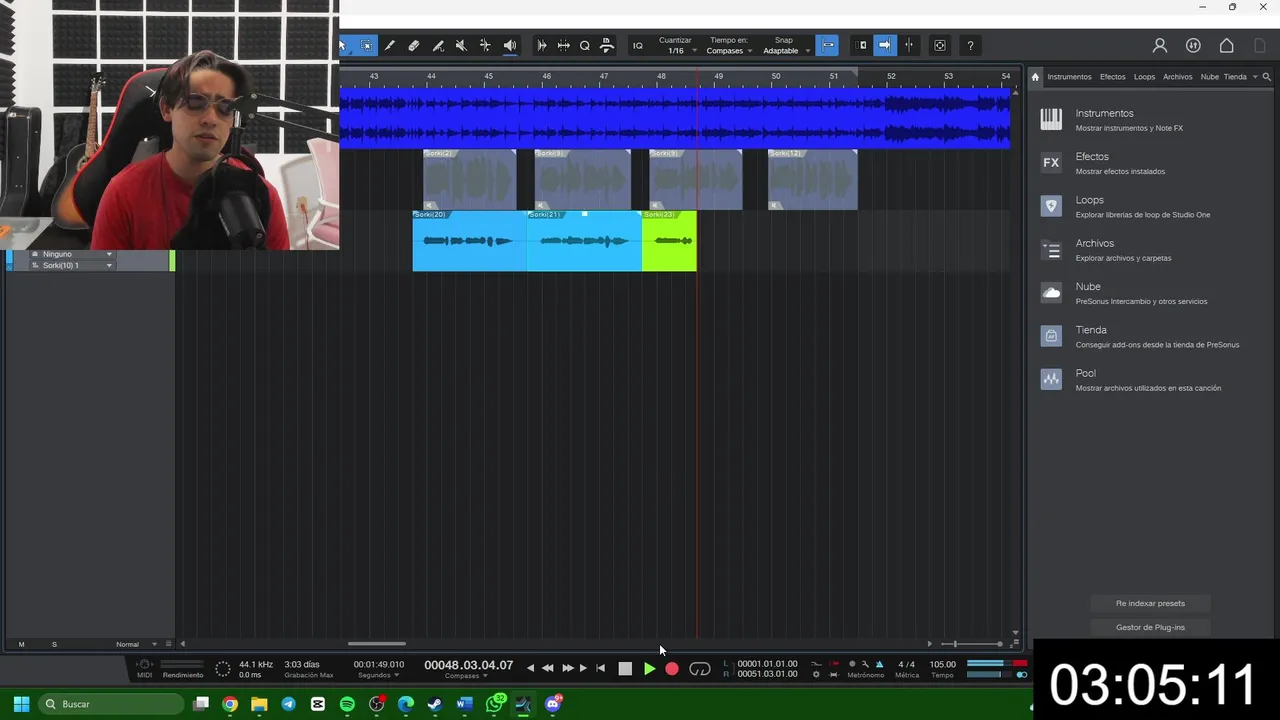Toggle Autoscroll with the arrow icon
1280x720 pixels.
pyautogui.click(x=885, y=45)
